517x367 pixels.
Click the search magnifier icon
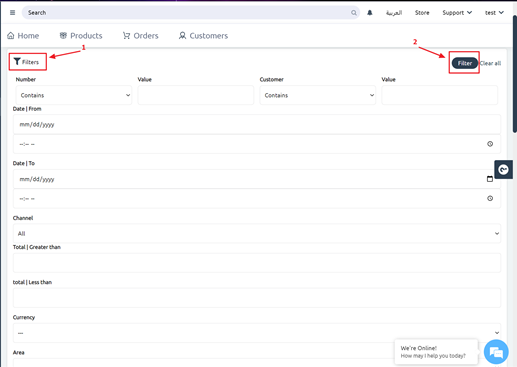click(354, 13)
